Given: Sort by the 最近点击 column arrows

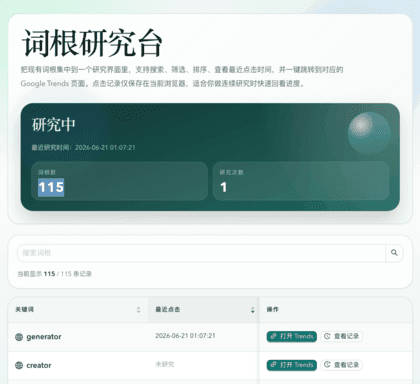Looking at the screenshot, I should (252, 310).
